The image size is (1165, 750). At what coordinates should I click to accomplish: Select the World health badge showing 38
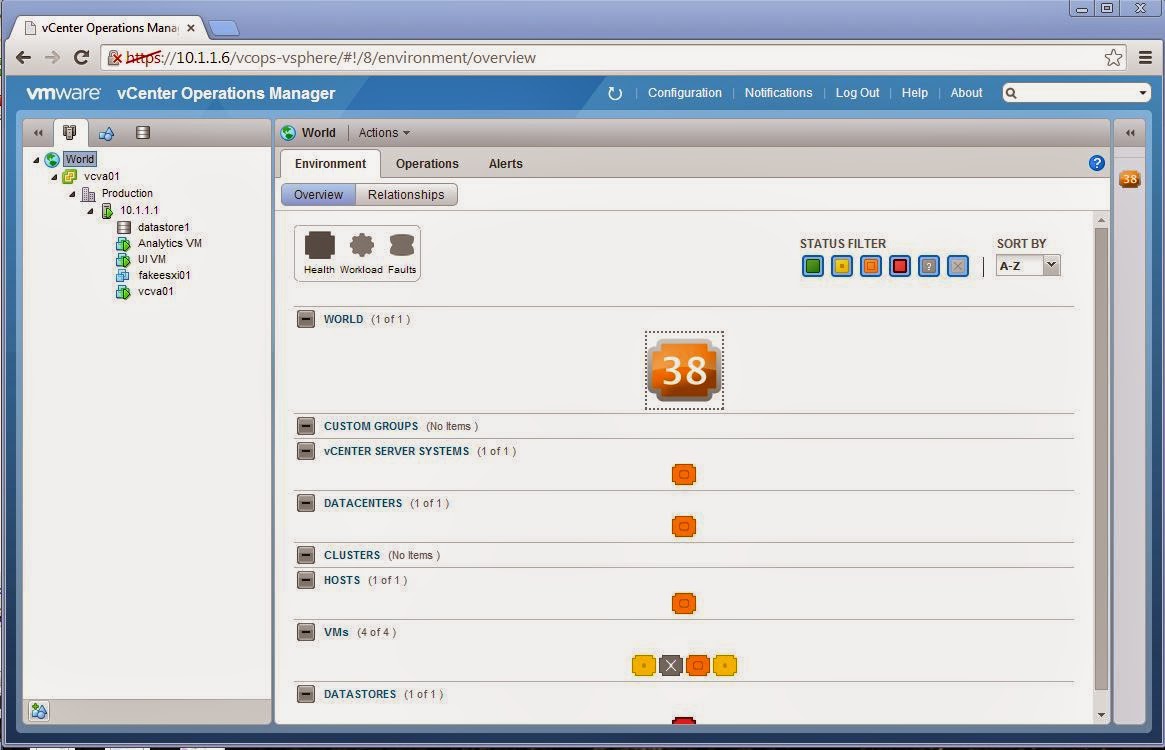684,370
